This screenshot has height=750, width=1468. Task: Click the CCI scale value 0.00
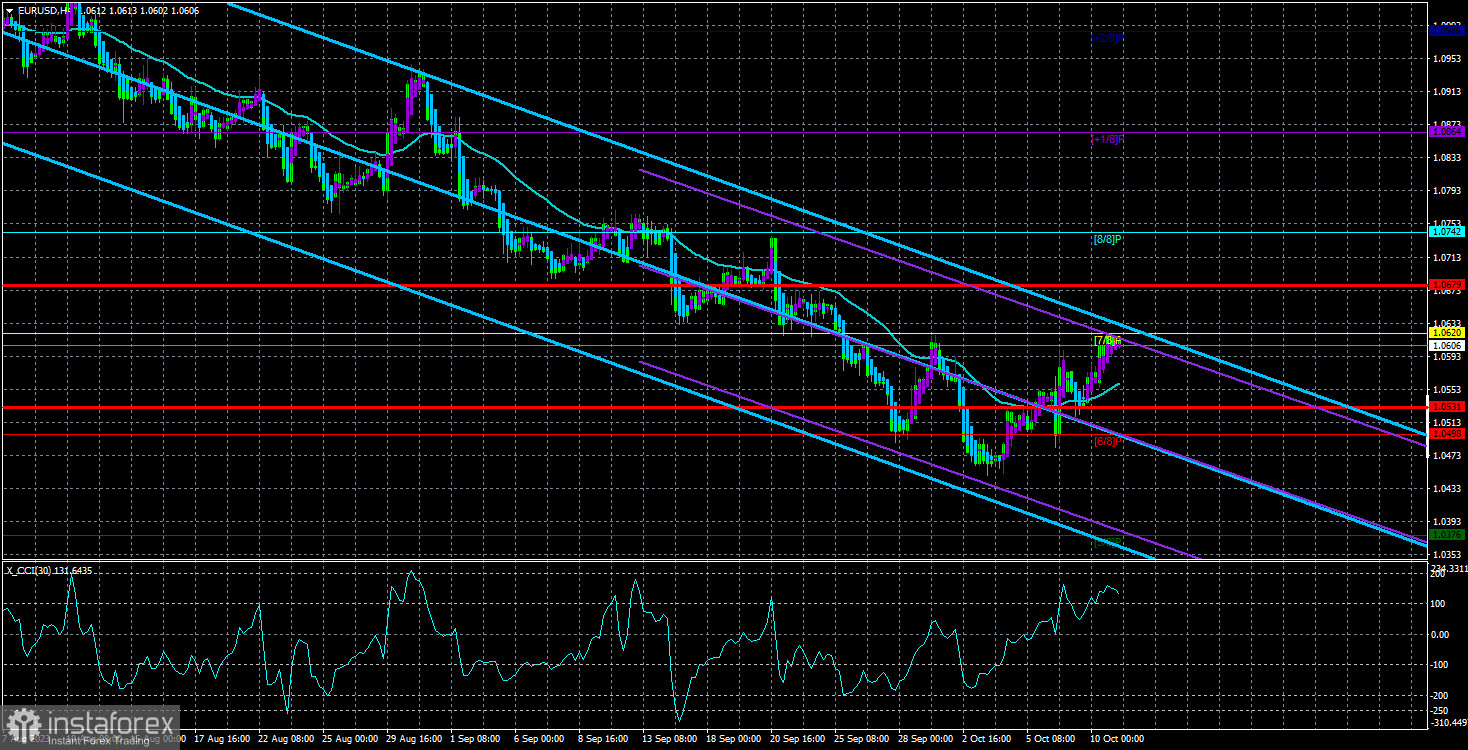[x=1440, y=634]
